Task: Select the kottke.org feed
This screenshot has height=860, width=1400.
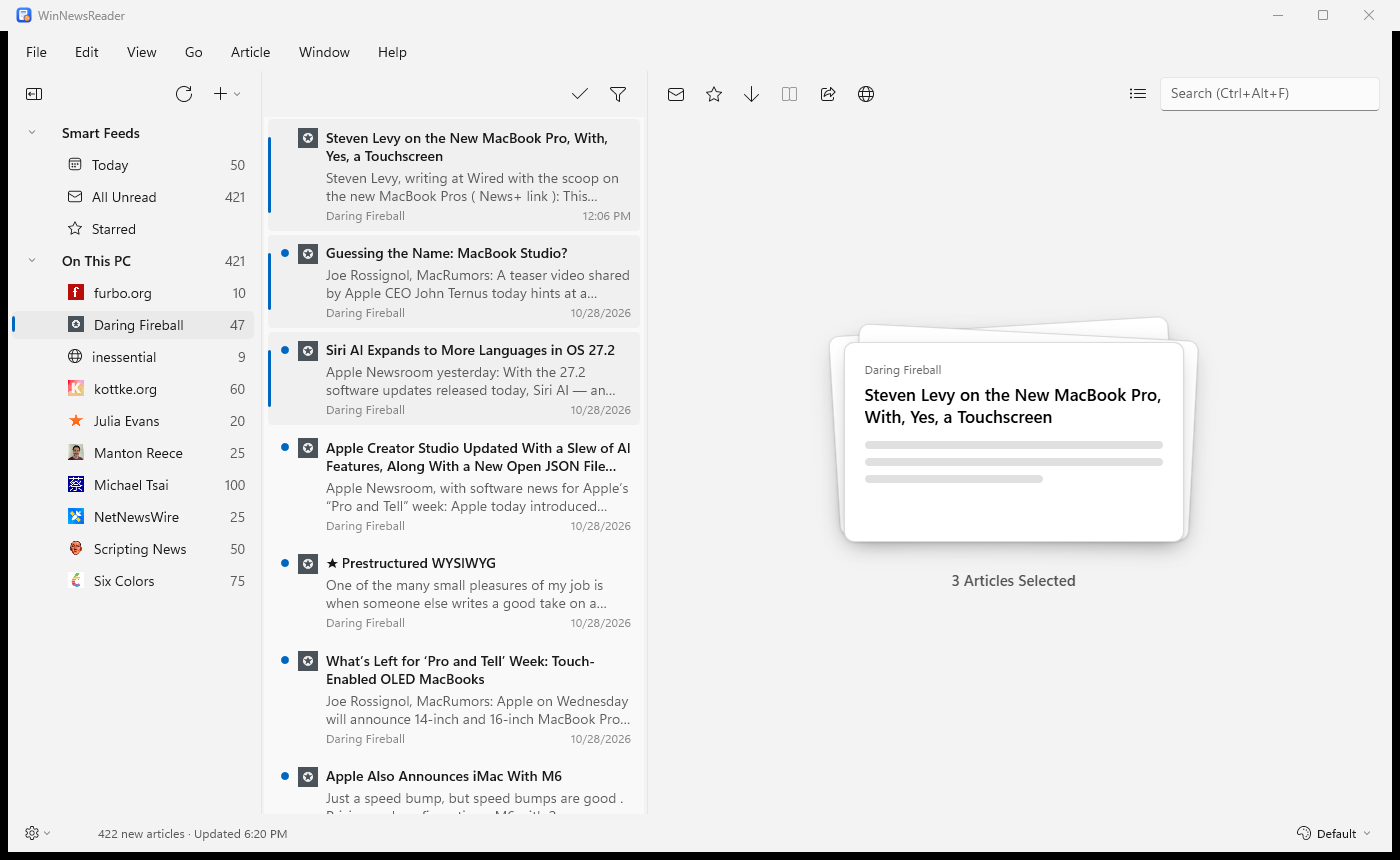Action: tap(133, 389)
